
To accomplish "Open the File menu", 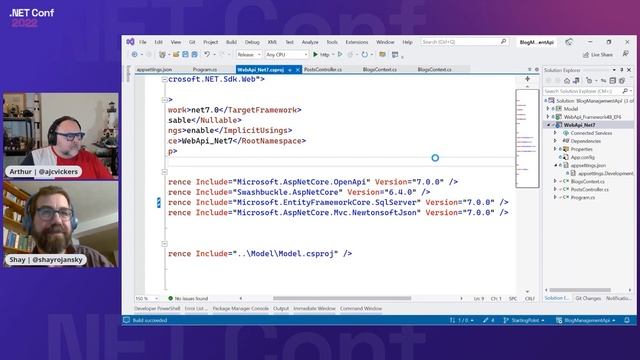I will point(143,42).
